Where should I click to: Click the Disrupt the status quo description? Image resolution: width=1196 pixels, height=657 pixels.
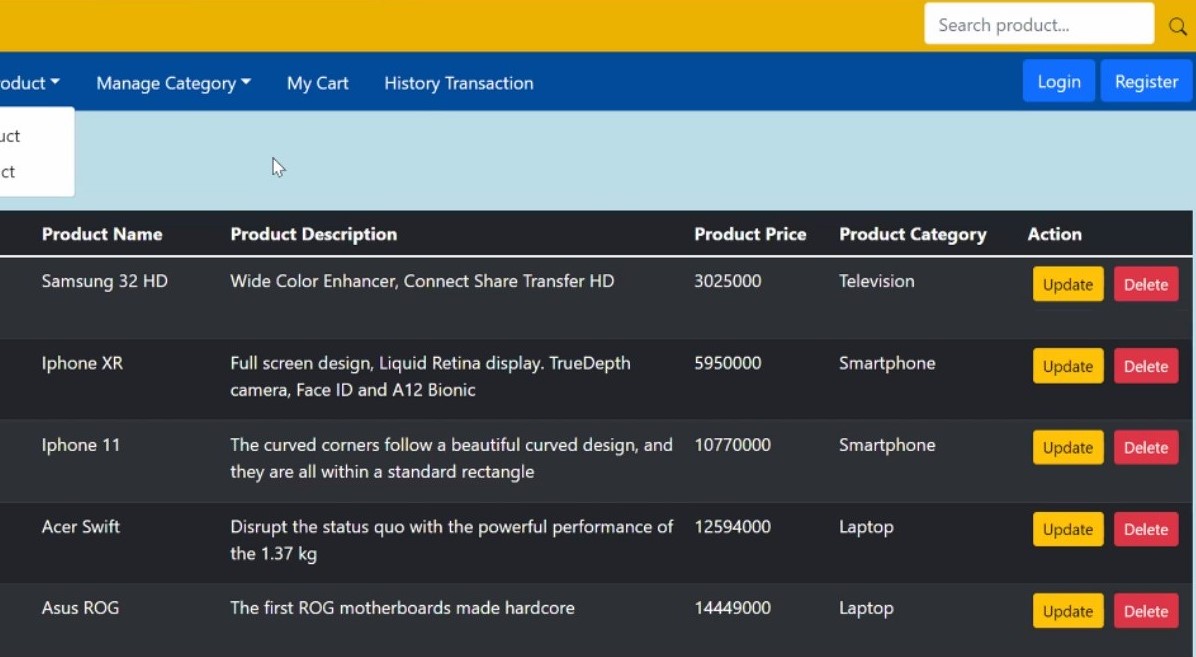[452, 539]
